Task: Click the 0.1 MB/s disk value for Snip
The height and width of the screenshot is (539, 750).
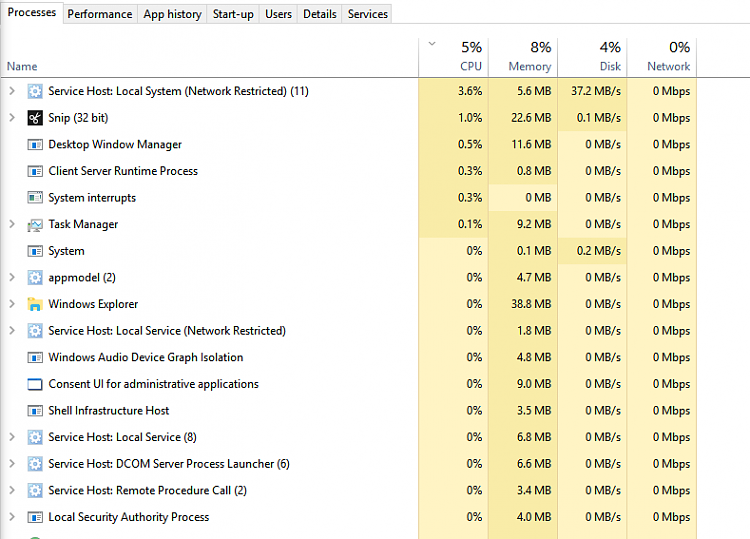Action: (x=598, y=118)
